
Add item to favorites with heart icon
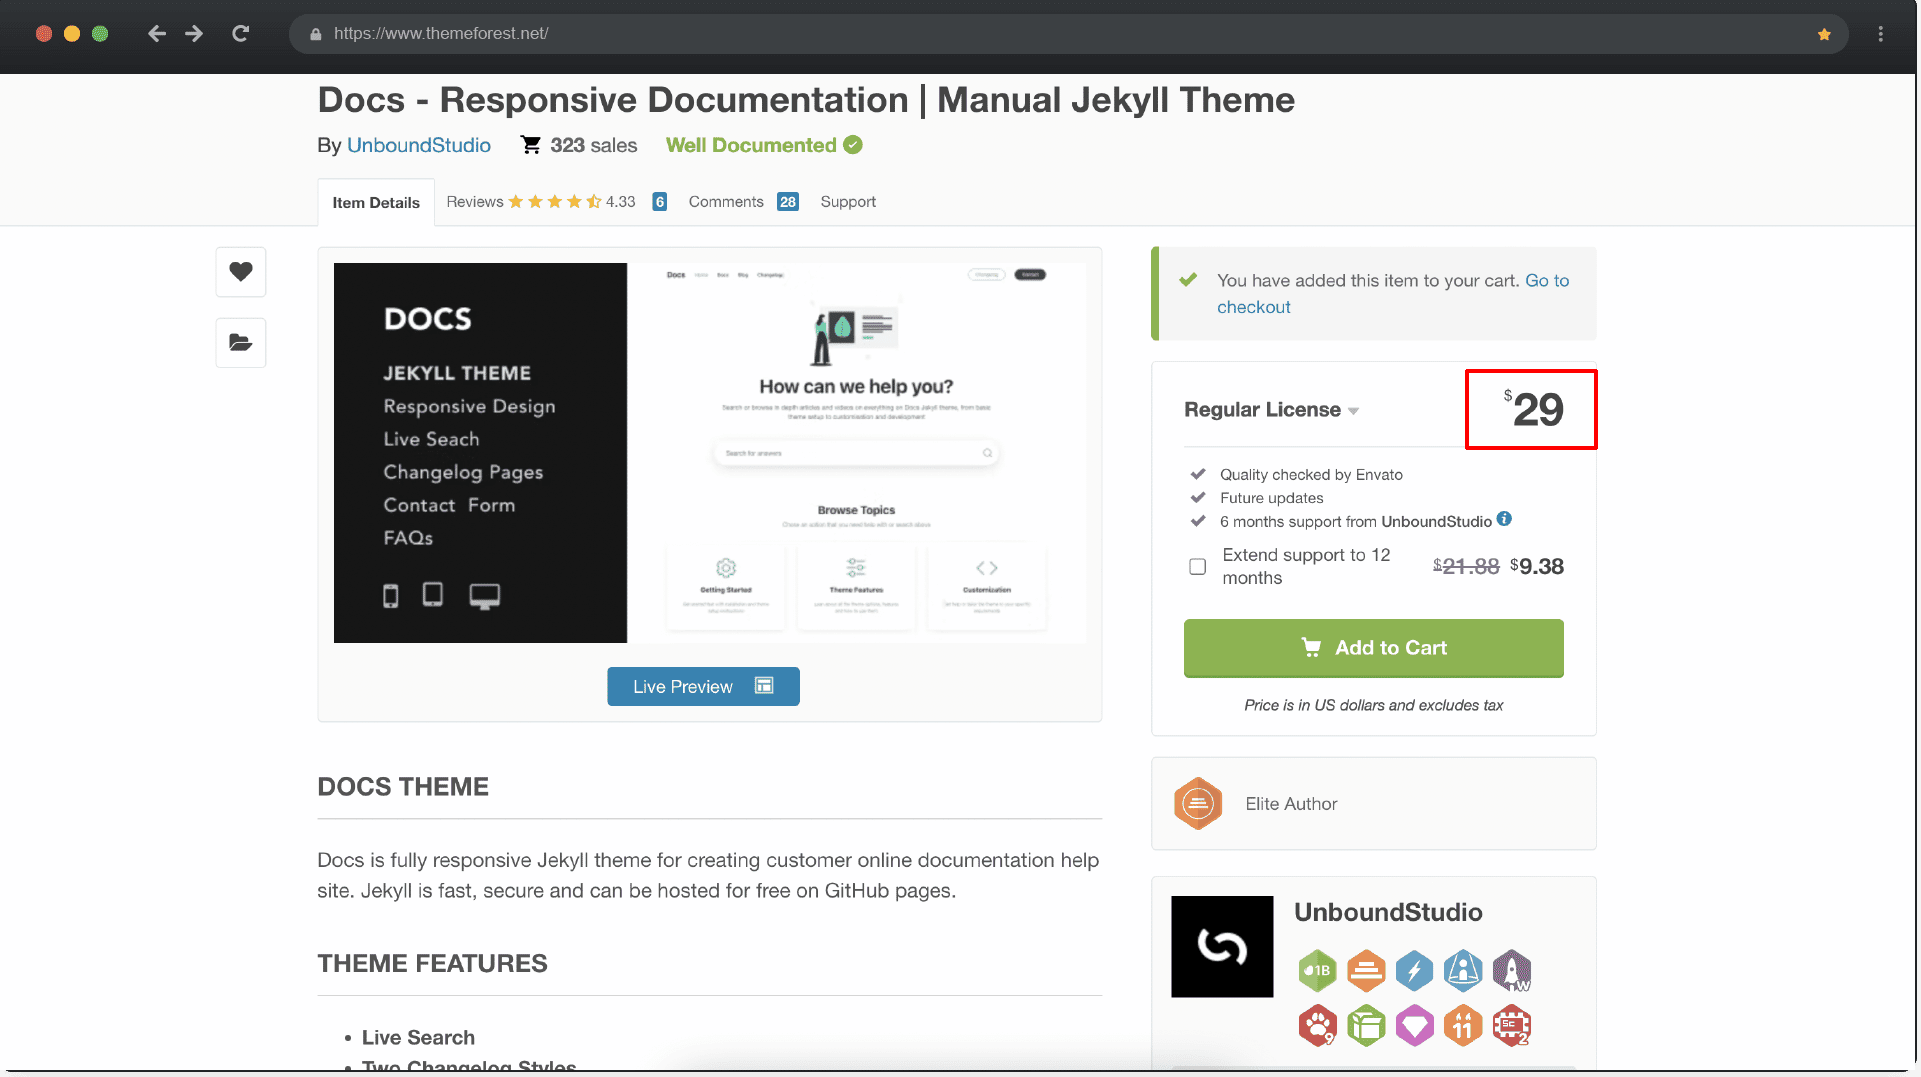[x=241, y=271]
